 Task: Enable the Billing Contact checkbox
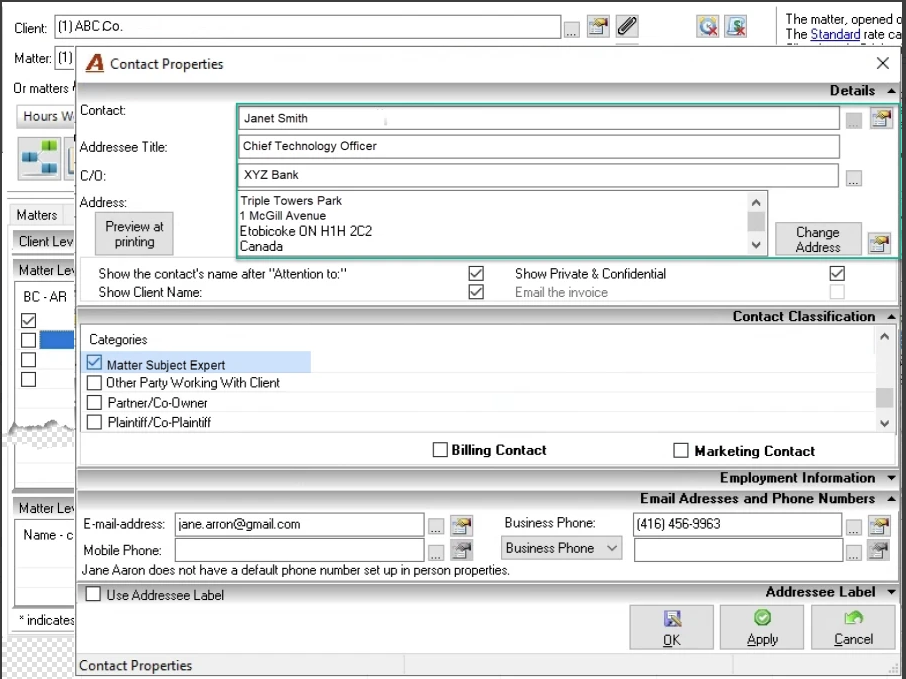tap(440, 450)
